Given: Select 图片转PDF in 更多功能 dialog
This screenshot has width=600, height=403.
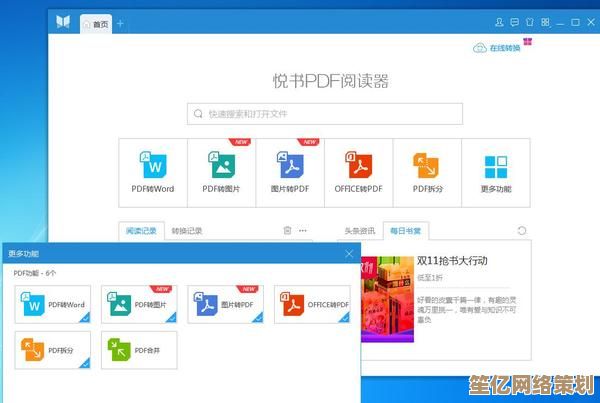Looking at the screenshot, I should pyautogui.click(x=226, y=304).
